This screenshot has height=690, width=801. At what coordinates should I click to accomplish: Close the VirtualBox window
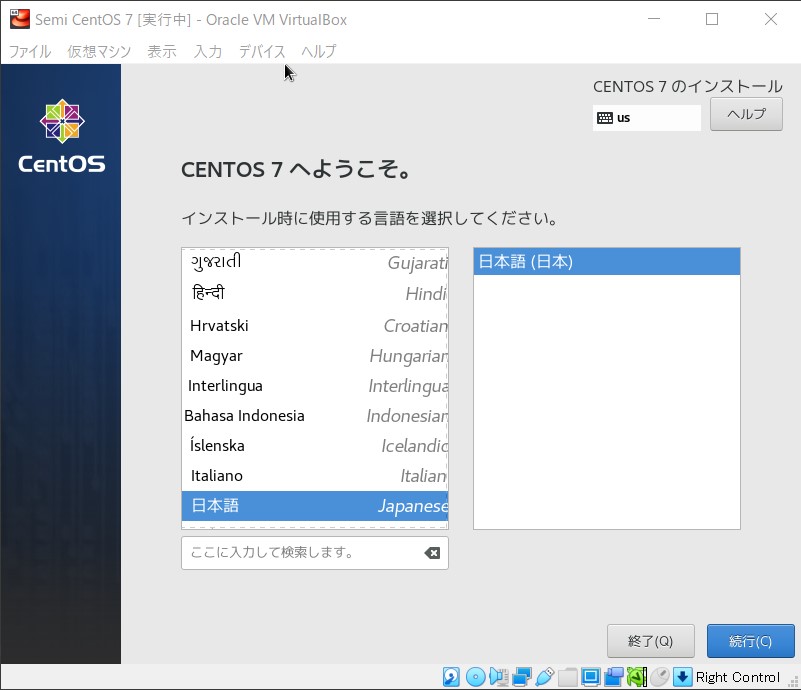770,19
